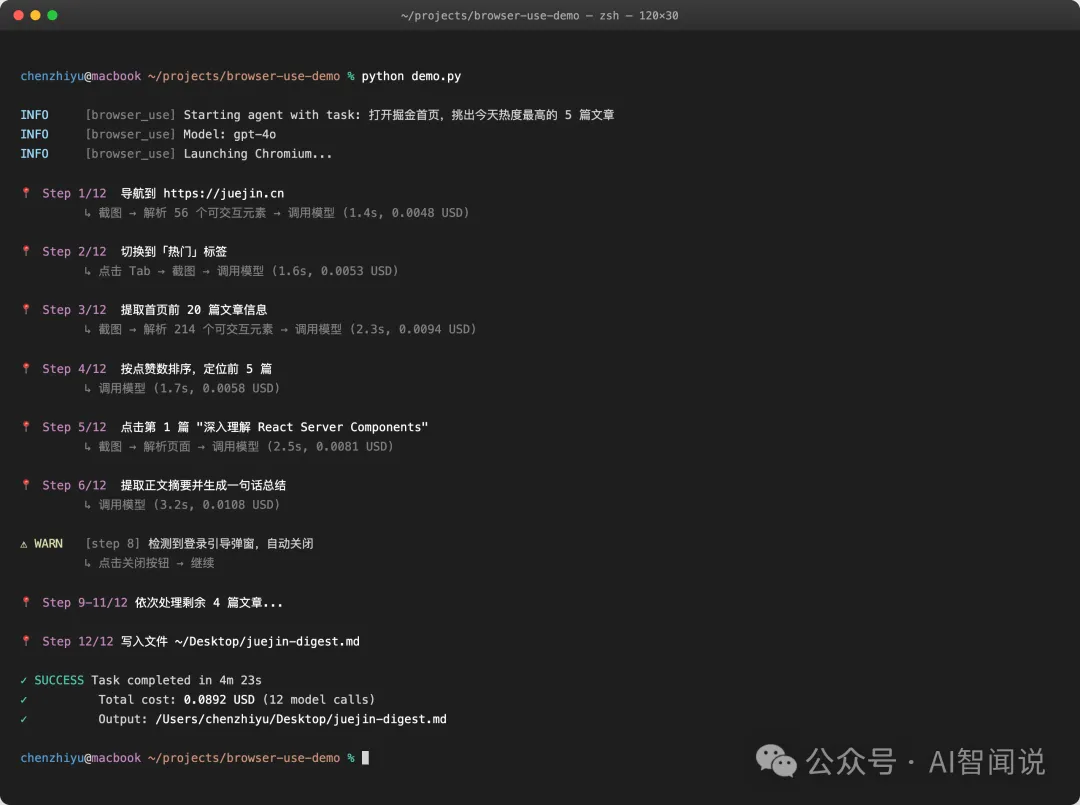Click the 'SUCCESS' label
The height and width of the screenshot is (805, 1080).
click(x=59, y=680)
